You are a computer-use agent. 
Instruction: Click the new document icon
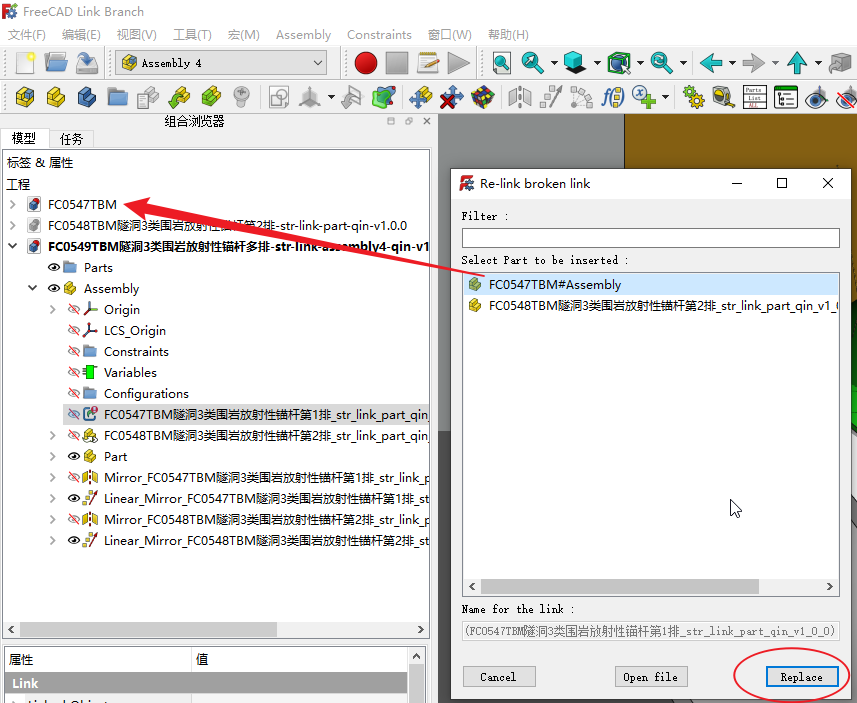24,63
